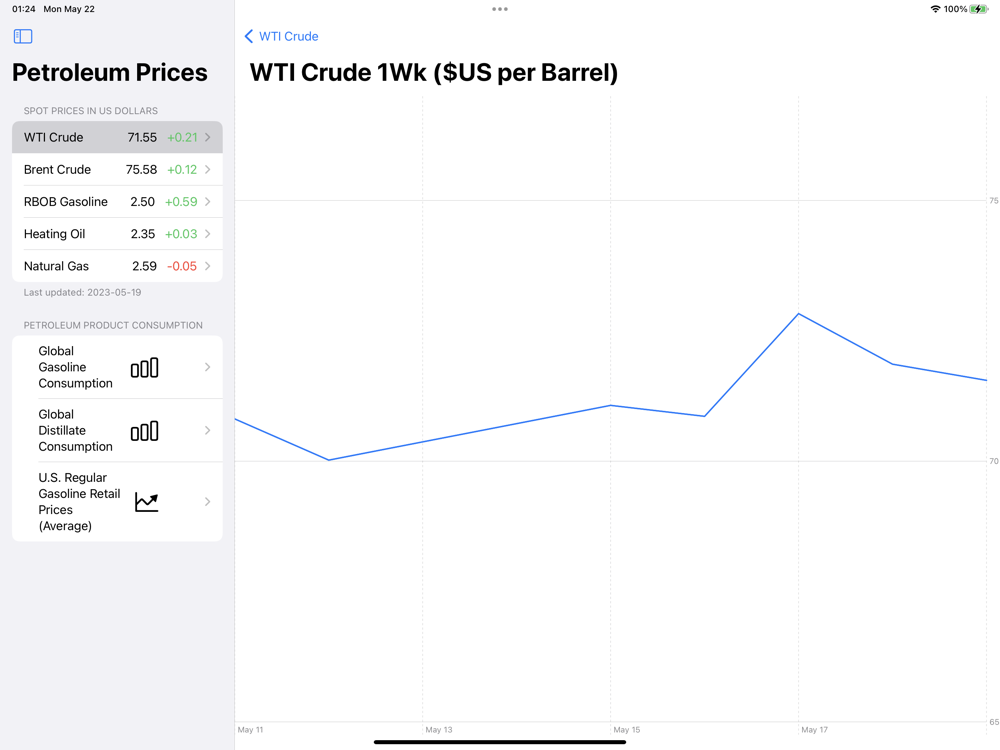1000x750 pixels.
Task: Click the Global Gasoline Consumption bar chart icon
Action: 145,367
